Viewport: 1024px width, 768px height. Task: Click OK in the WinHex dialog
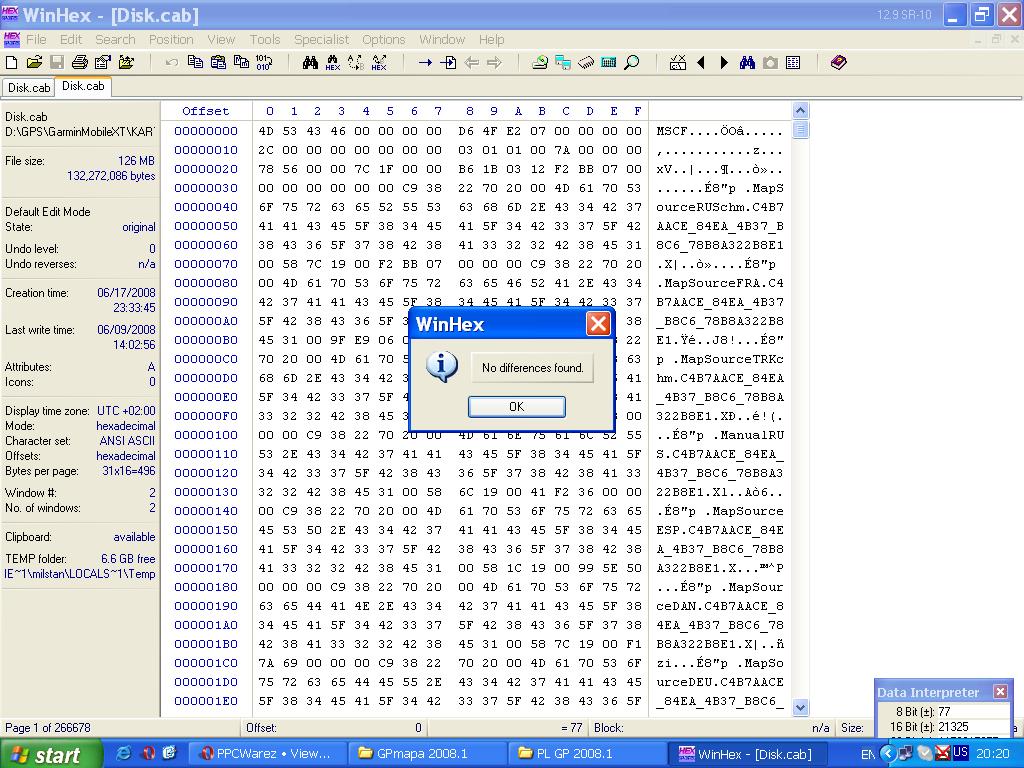pyautogui.click(x=516, y=407)
